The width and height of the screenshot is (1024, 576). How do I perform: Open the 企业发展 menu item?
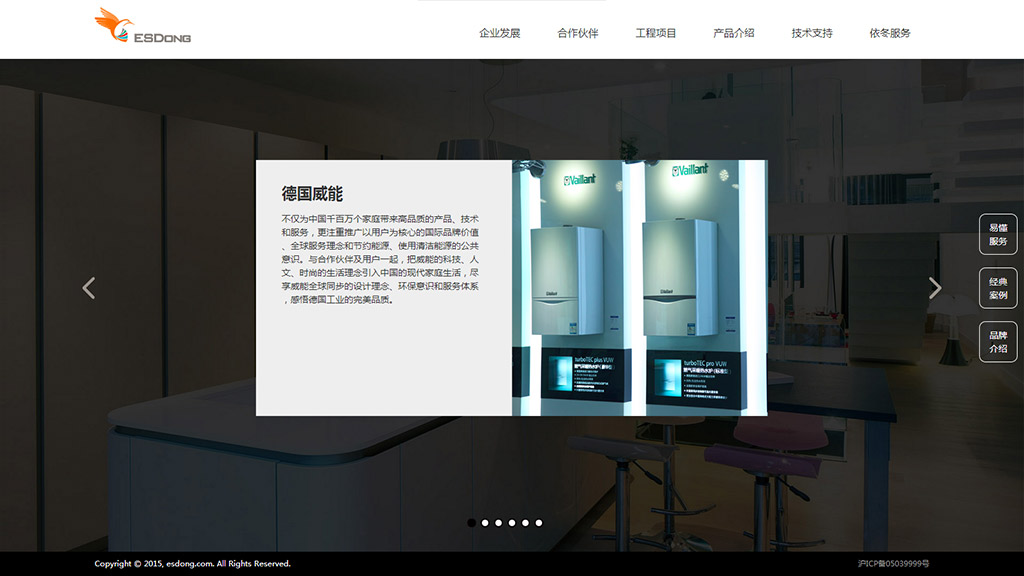[499, 33]
